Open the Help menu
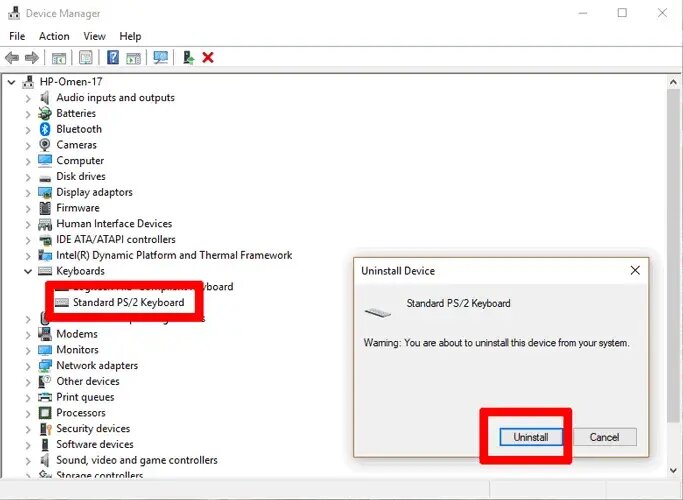The image size is (683, 500). (x=130, y=36)
